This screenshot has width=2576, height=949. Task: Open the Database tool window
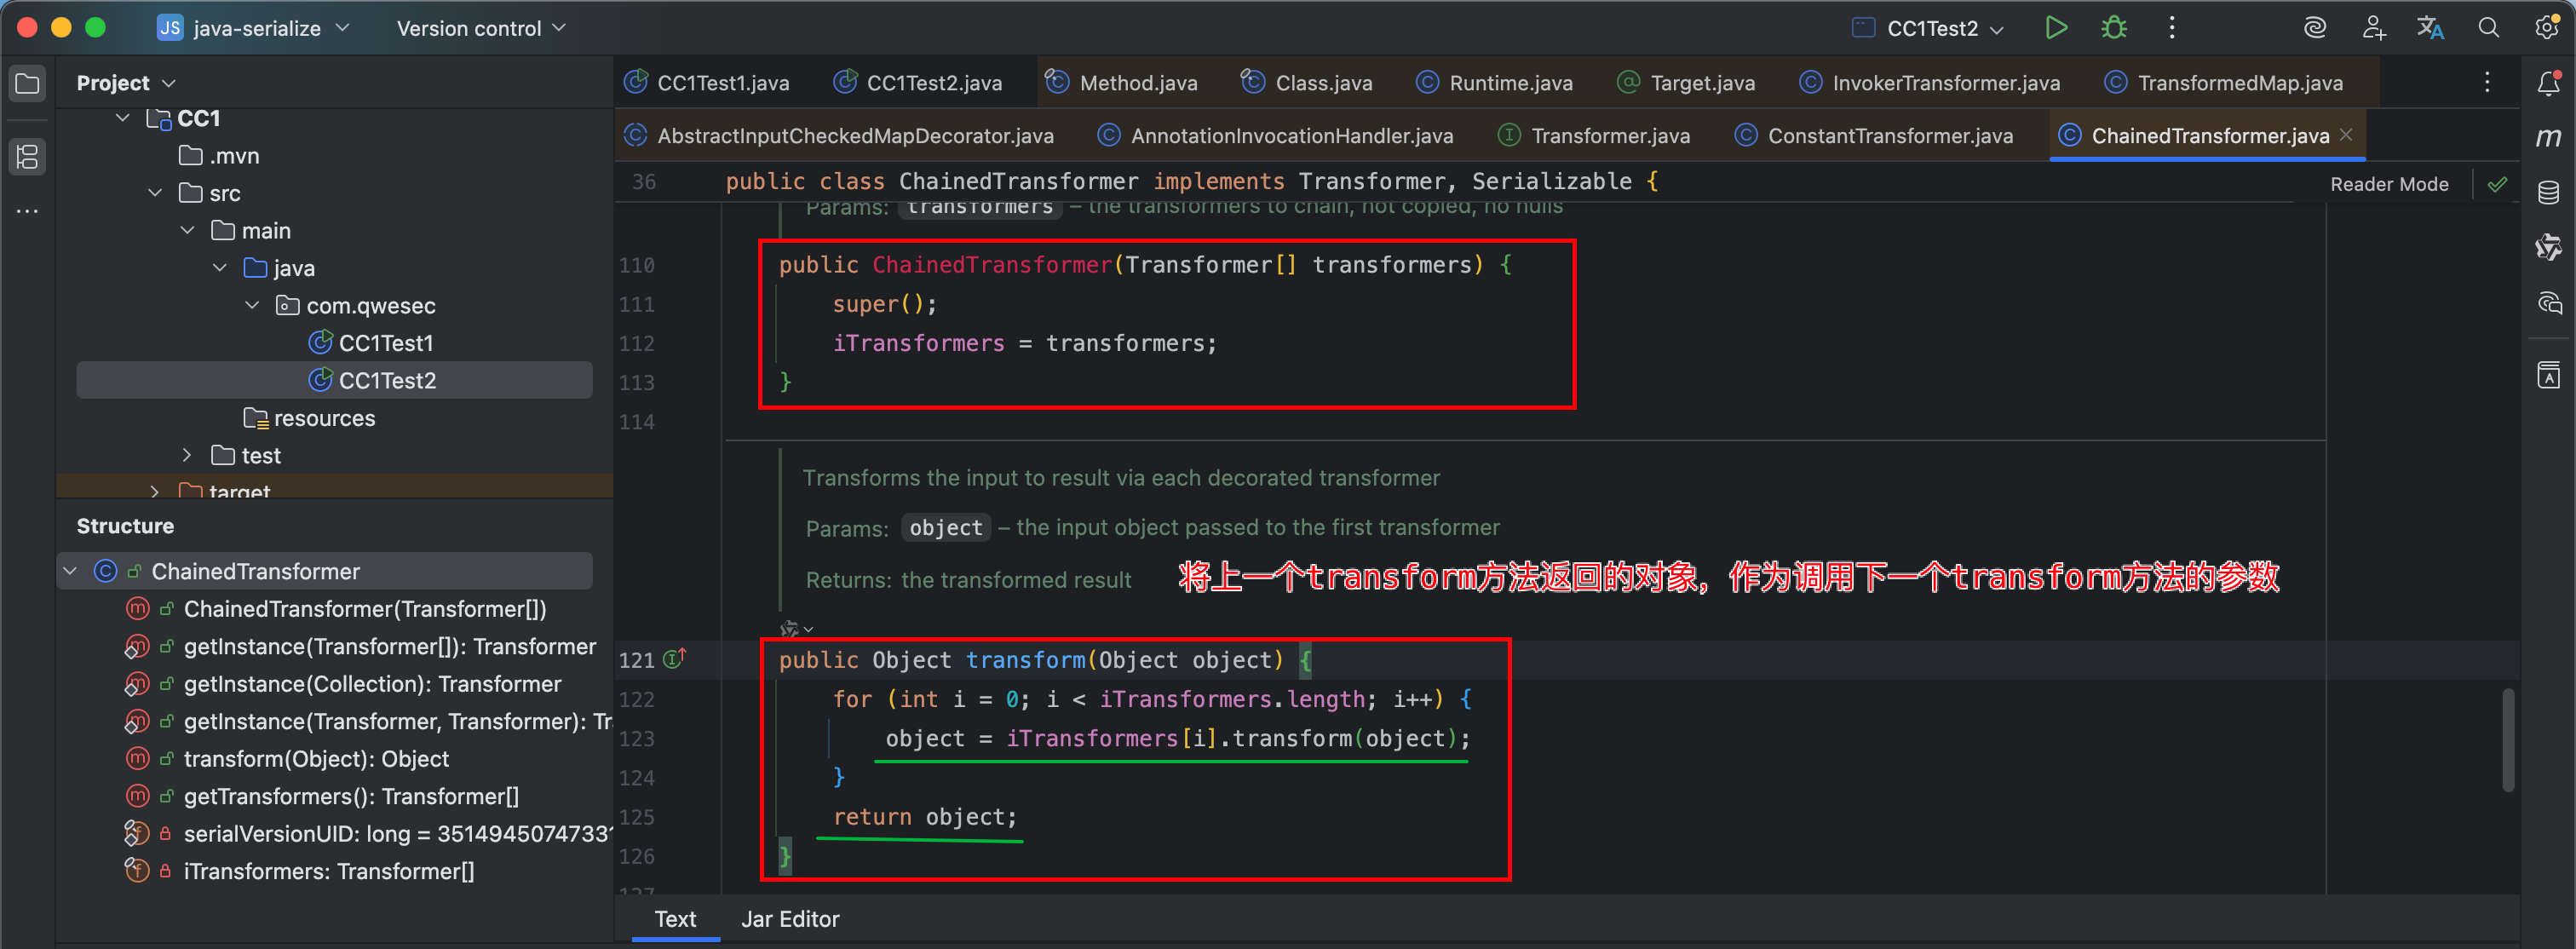(x=2547, y=192)
